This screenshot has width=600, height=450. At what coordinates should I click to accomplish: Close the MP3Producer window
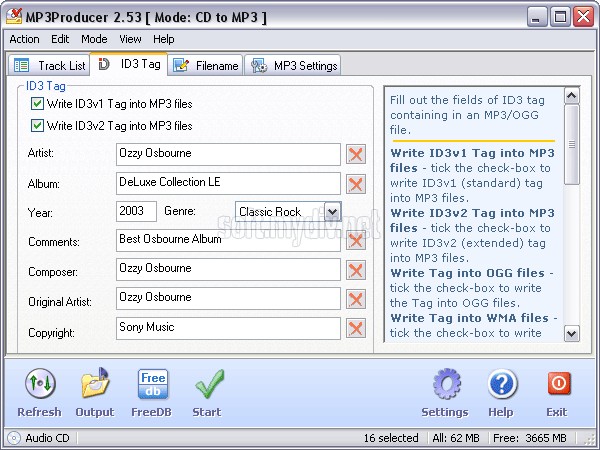coord(584,16)
